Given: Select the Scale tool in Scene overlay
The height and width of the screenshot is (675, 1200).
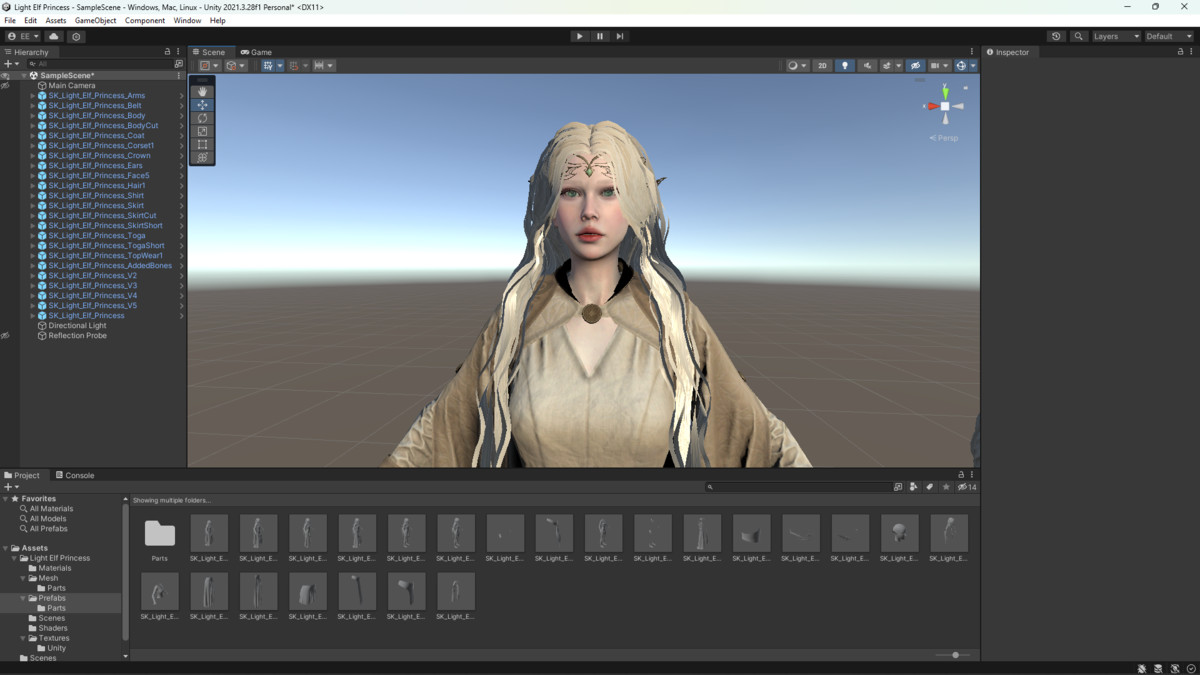Looking at the screenshot, I should coord(202,131).
